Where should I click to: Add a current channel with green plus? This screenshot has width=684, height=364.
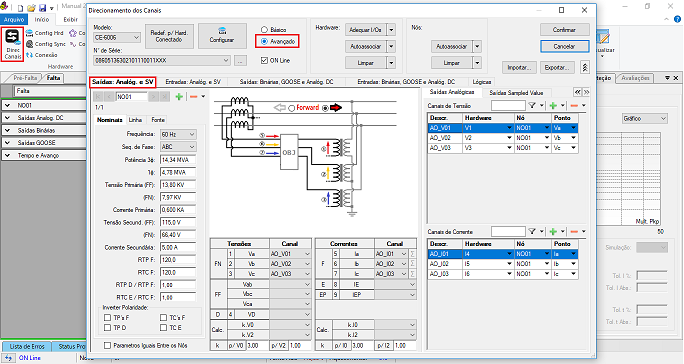tap(553, 231)
